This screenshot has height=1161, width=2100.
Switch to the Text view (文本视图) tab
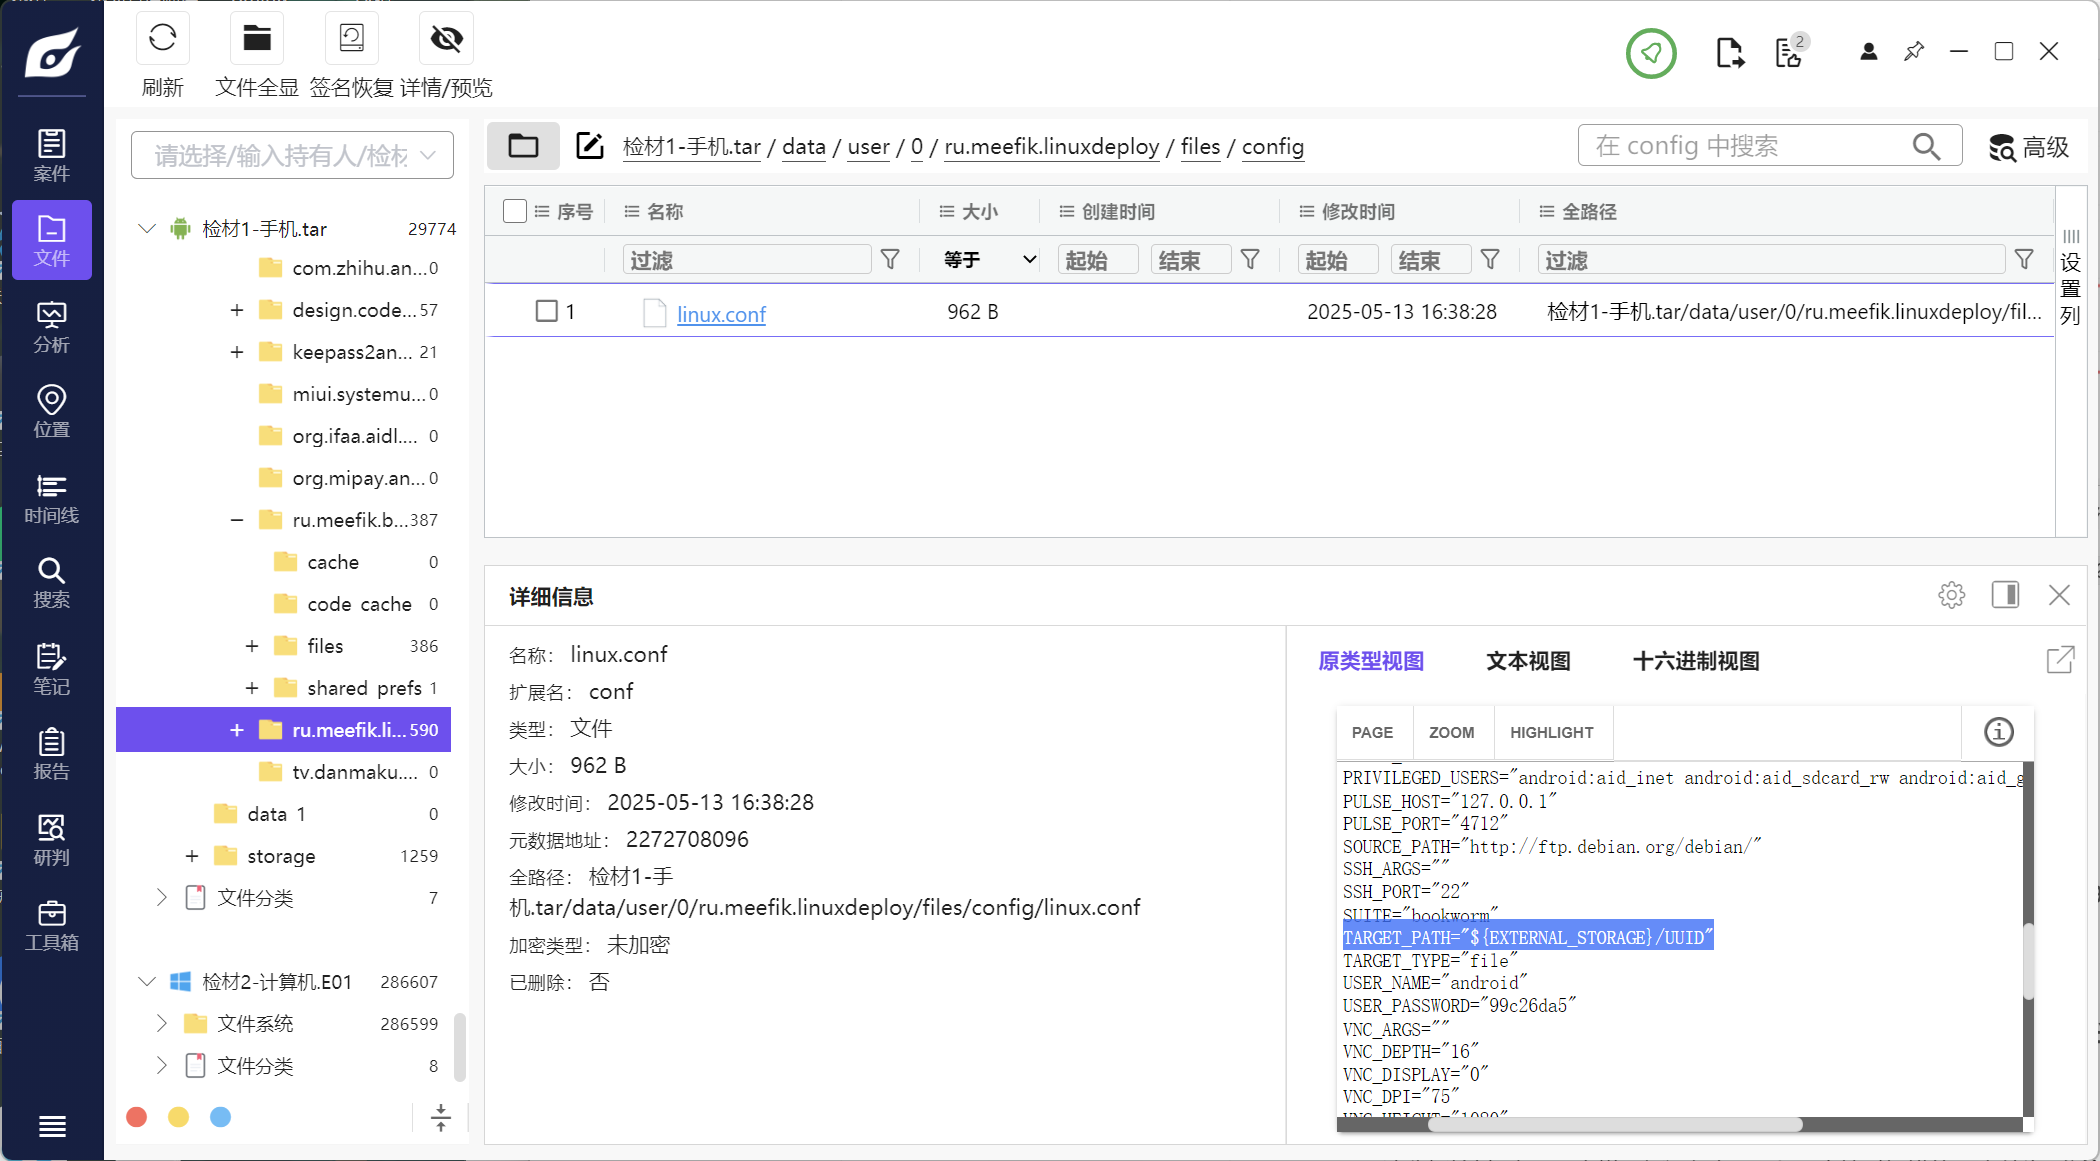tap(1528, 661)
